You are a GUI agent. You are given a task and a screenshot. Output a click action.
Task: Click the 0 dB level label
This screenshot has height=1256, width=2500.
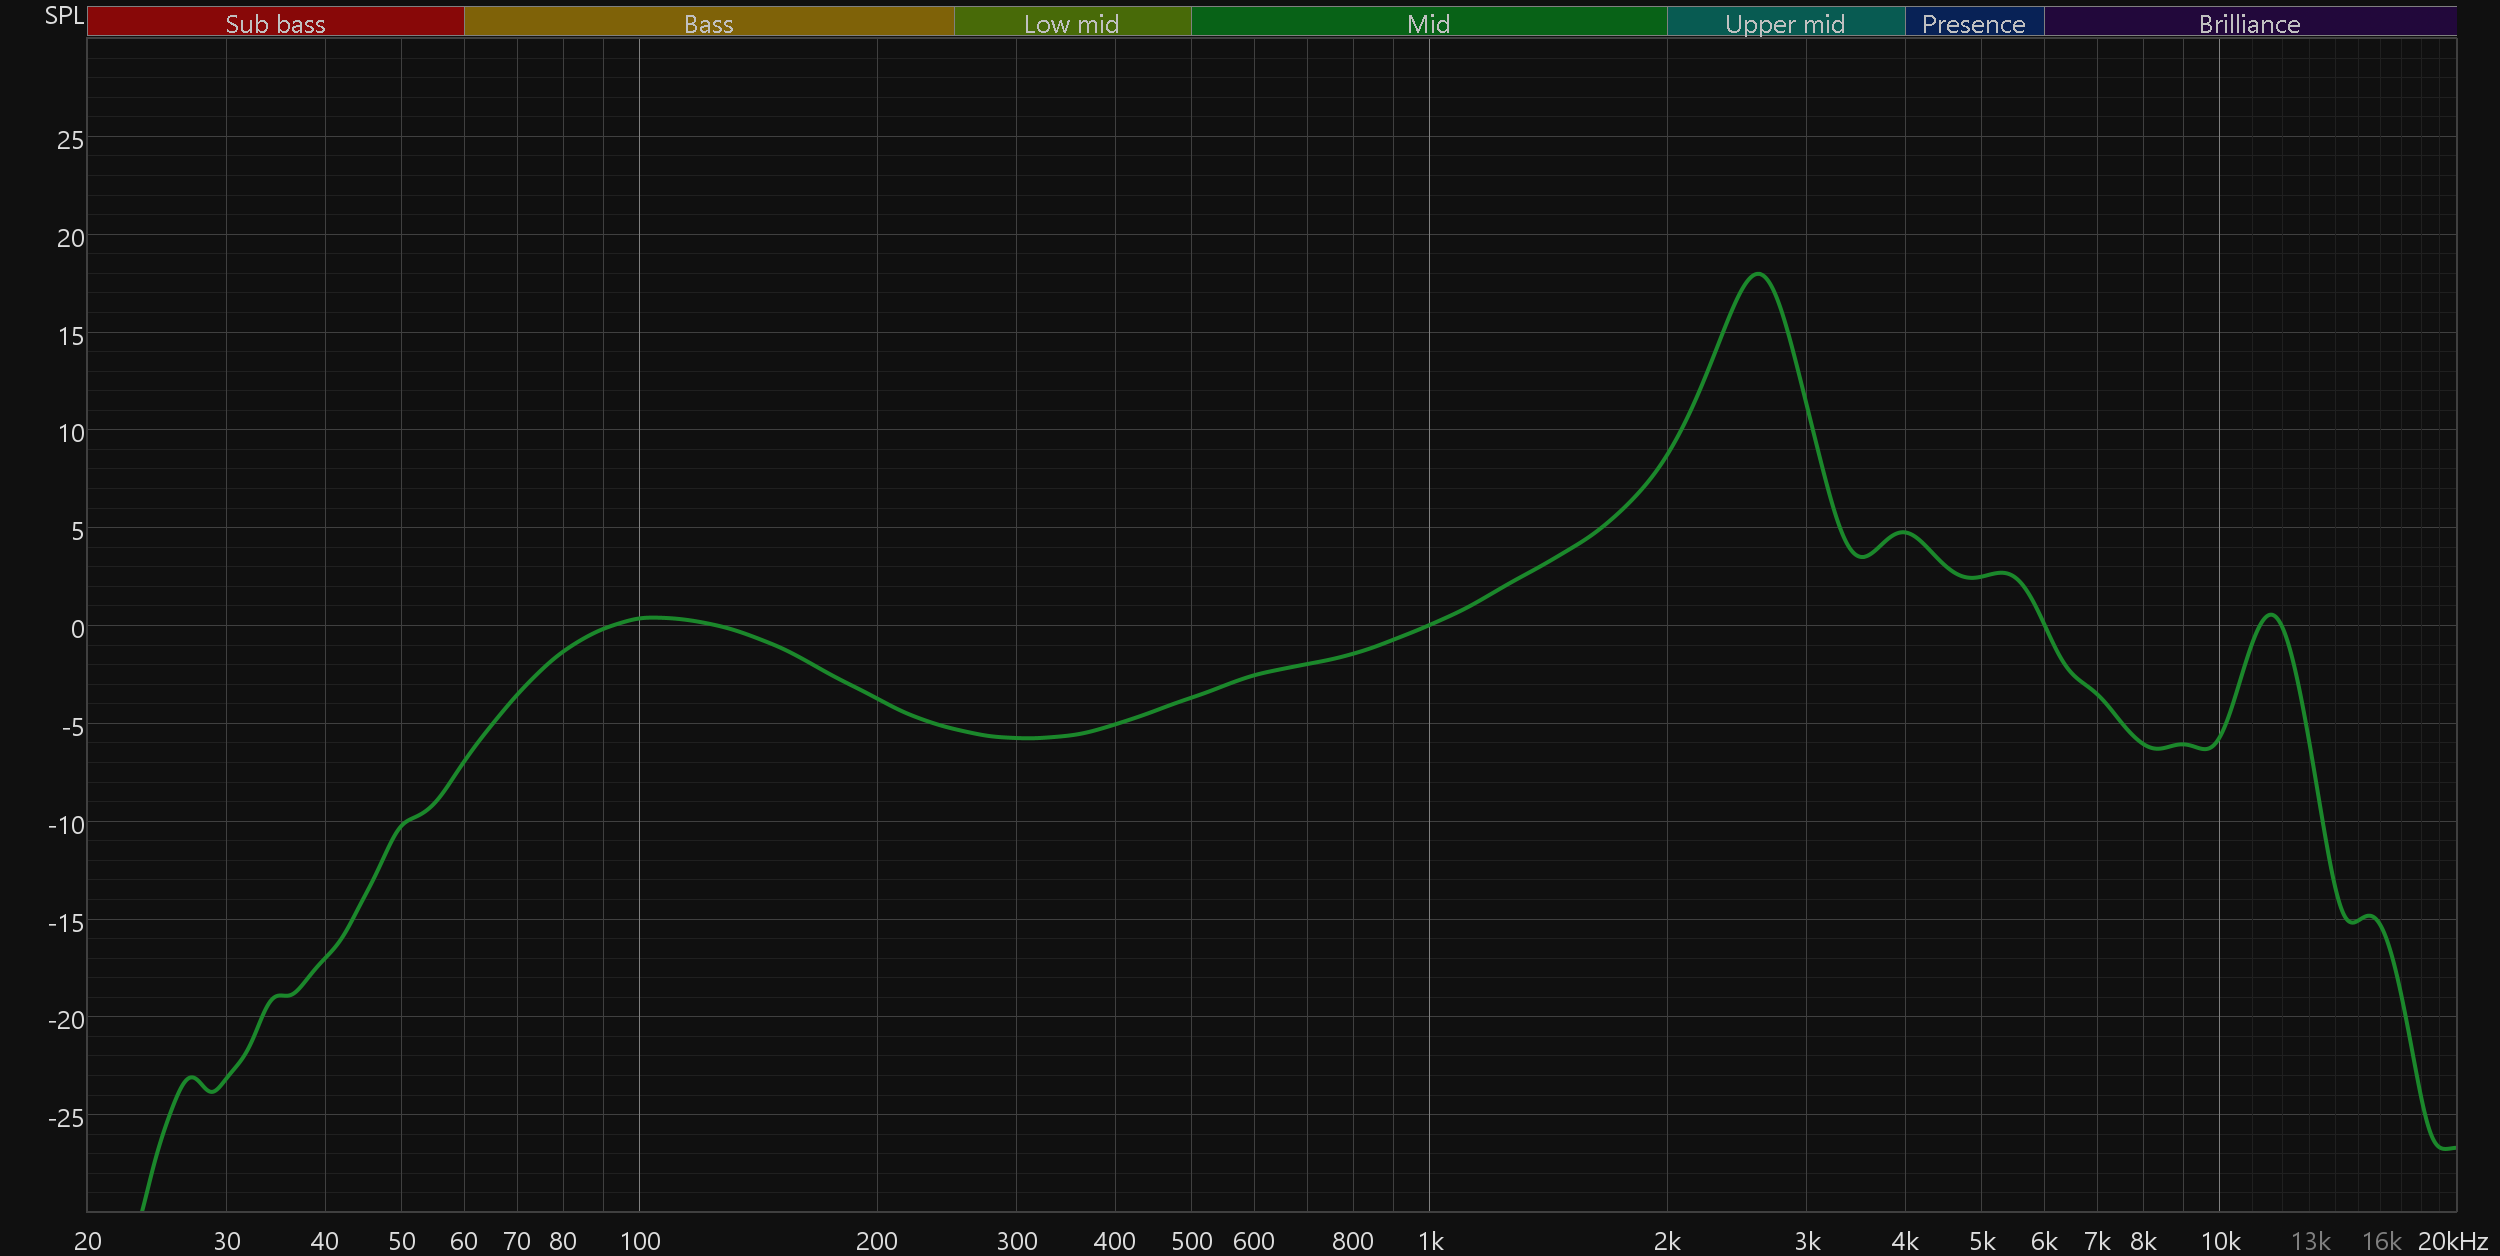pos(77,629)
